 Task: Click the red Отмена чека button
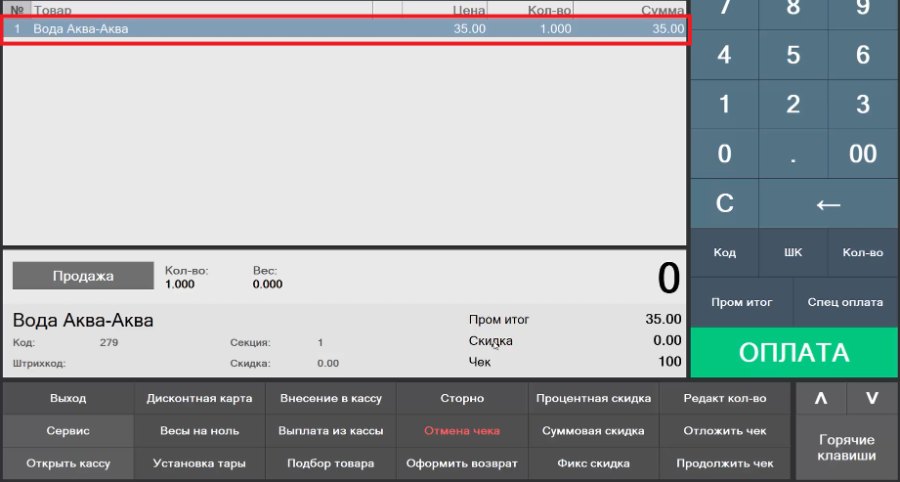coord(462,431)
